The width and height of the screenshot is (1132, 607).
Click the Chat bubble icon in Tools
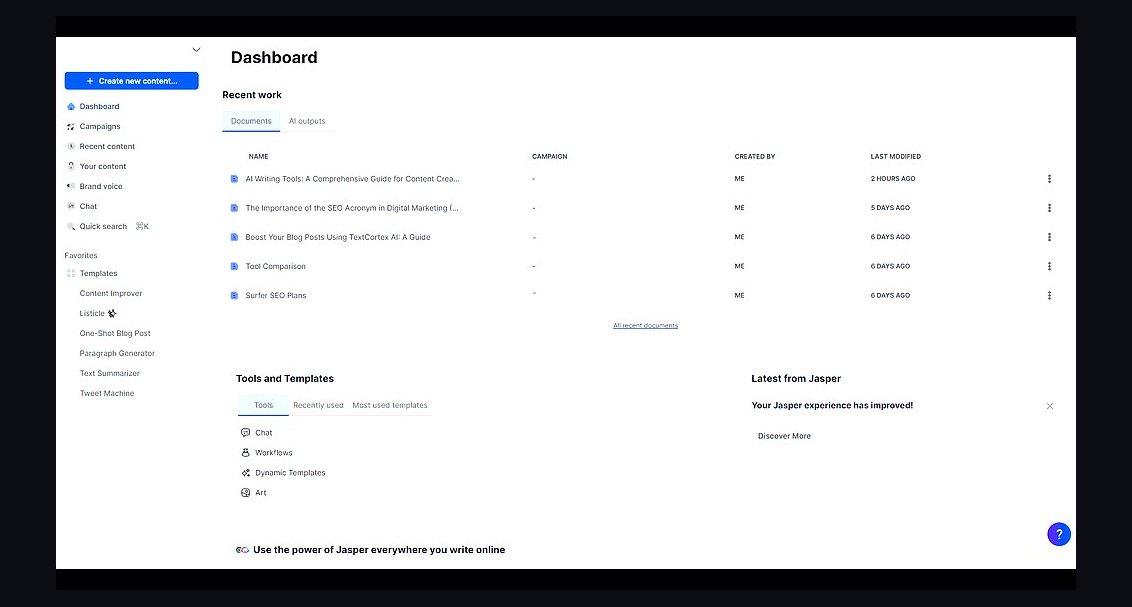tap(245, 433)
